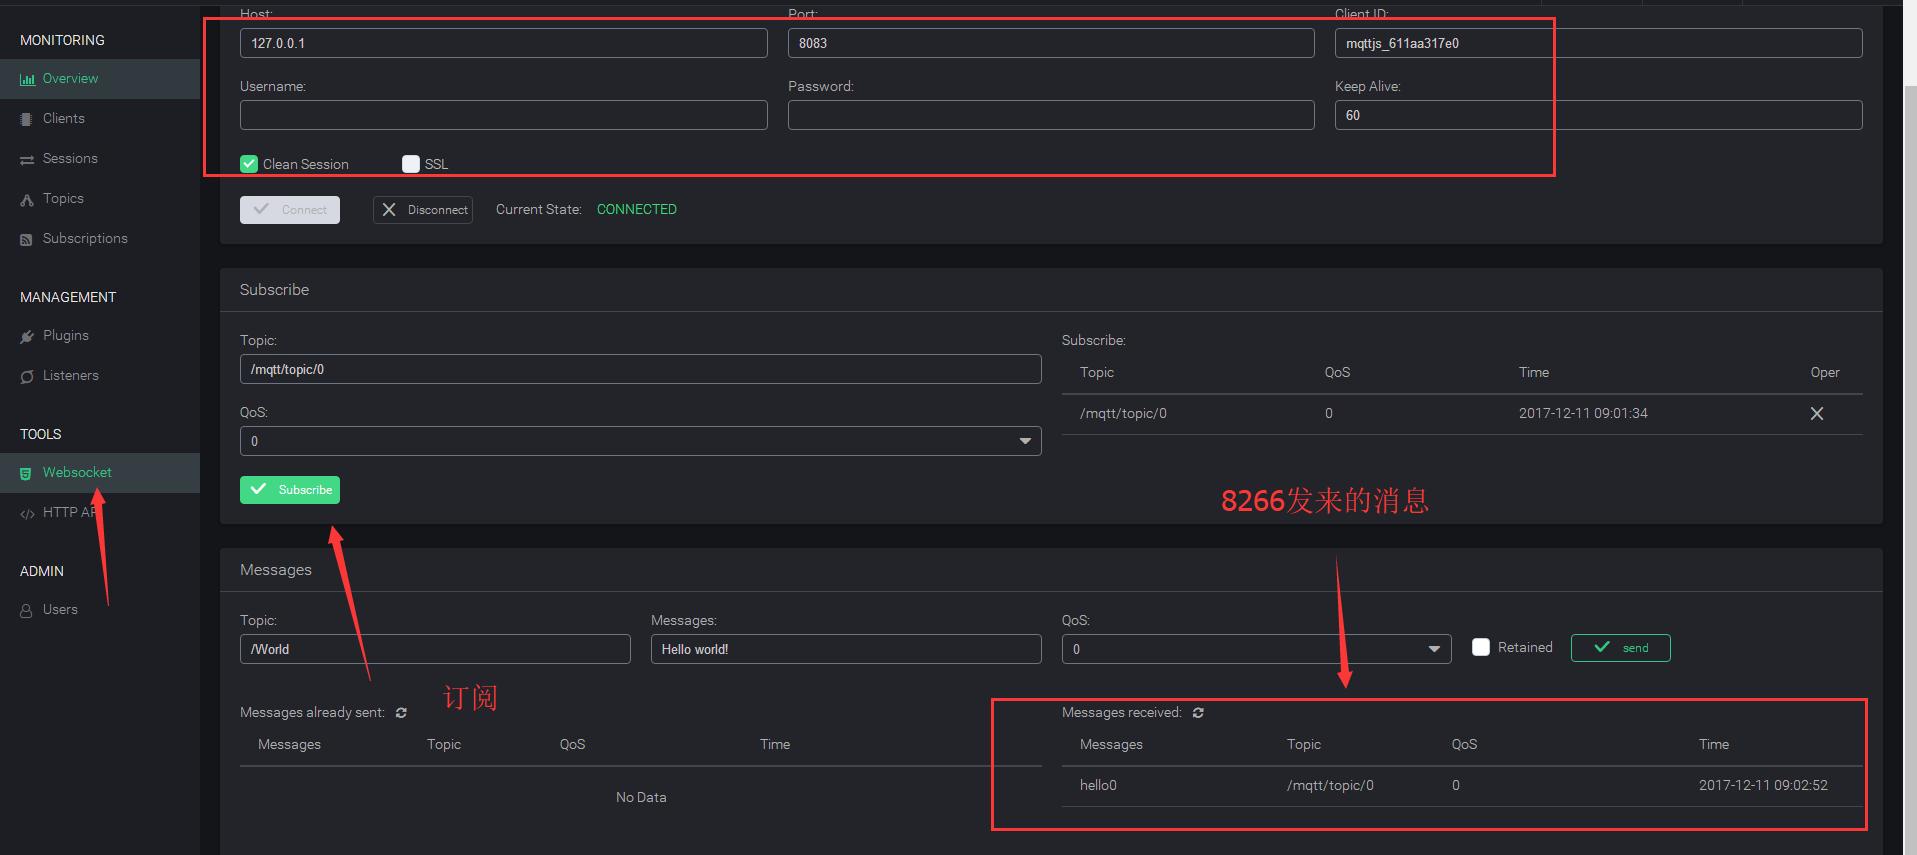Click the Port input field
1917x855 pixels.
tap(1051, 43)
